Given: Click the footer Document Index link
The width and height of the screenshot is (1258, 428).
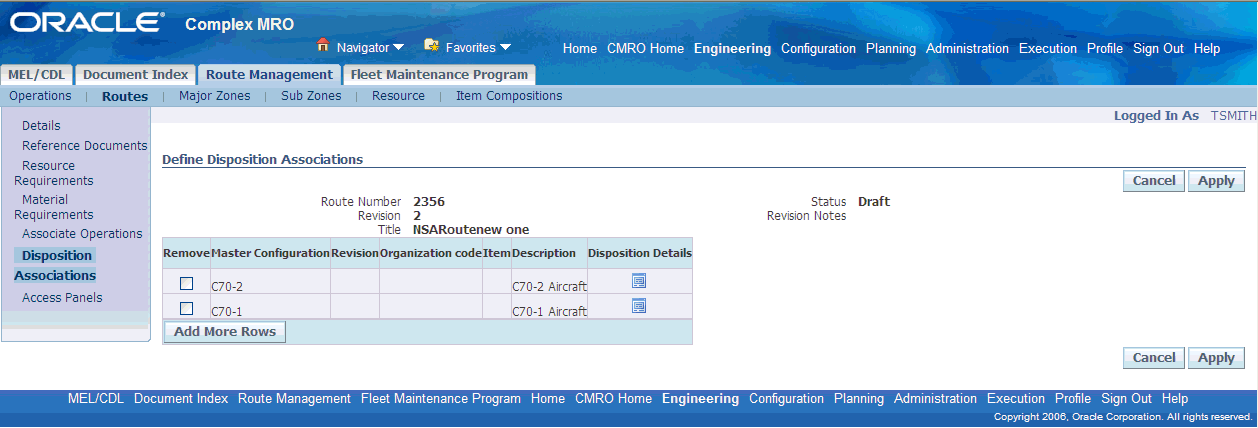Looking at the screenshot, I should coord(181,398).
